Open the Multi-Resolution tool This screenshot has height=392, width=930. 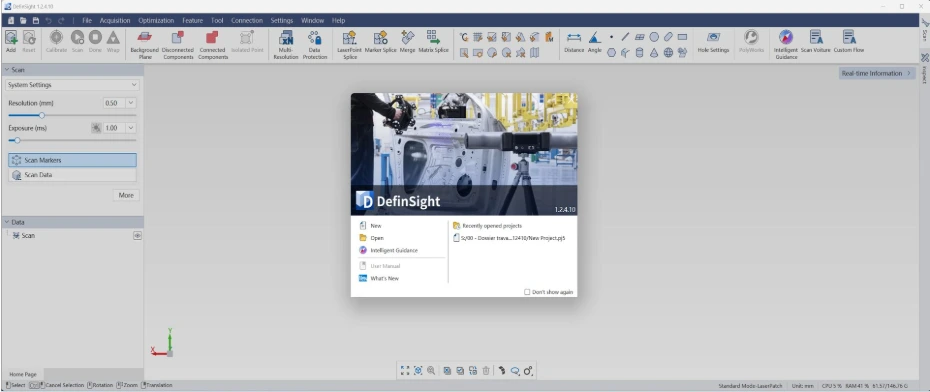point(286,44)
